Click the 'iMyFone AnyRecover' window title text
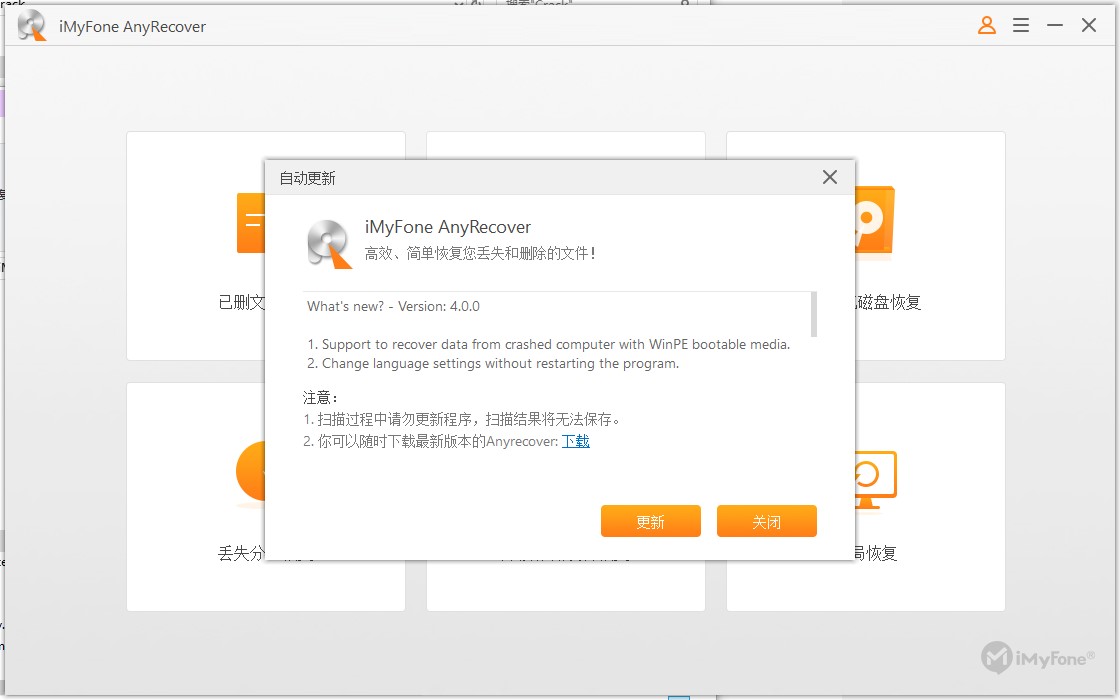Image resolution: width=1120 pixels, height=700 pixels. pyautogui.click(x=132, y=26)
